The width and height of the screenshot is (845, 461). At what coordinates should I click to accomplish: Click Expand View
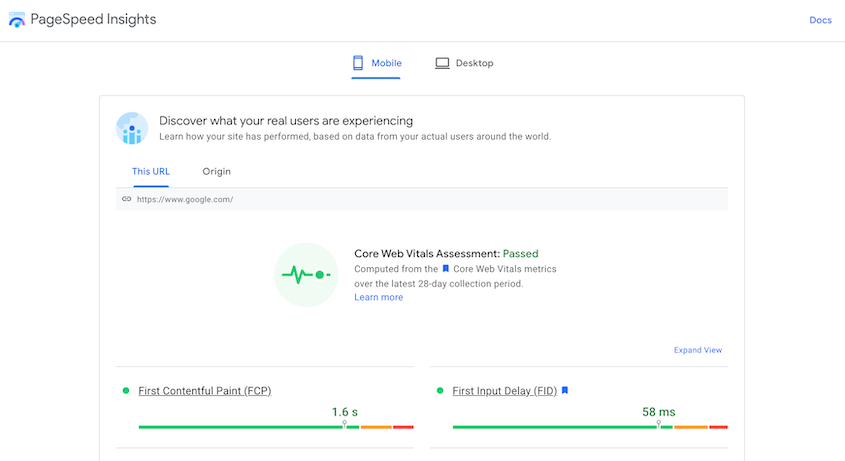[697, 350]
